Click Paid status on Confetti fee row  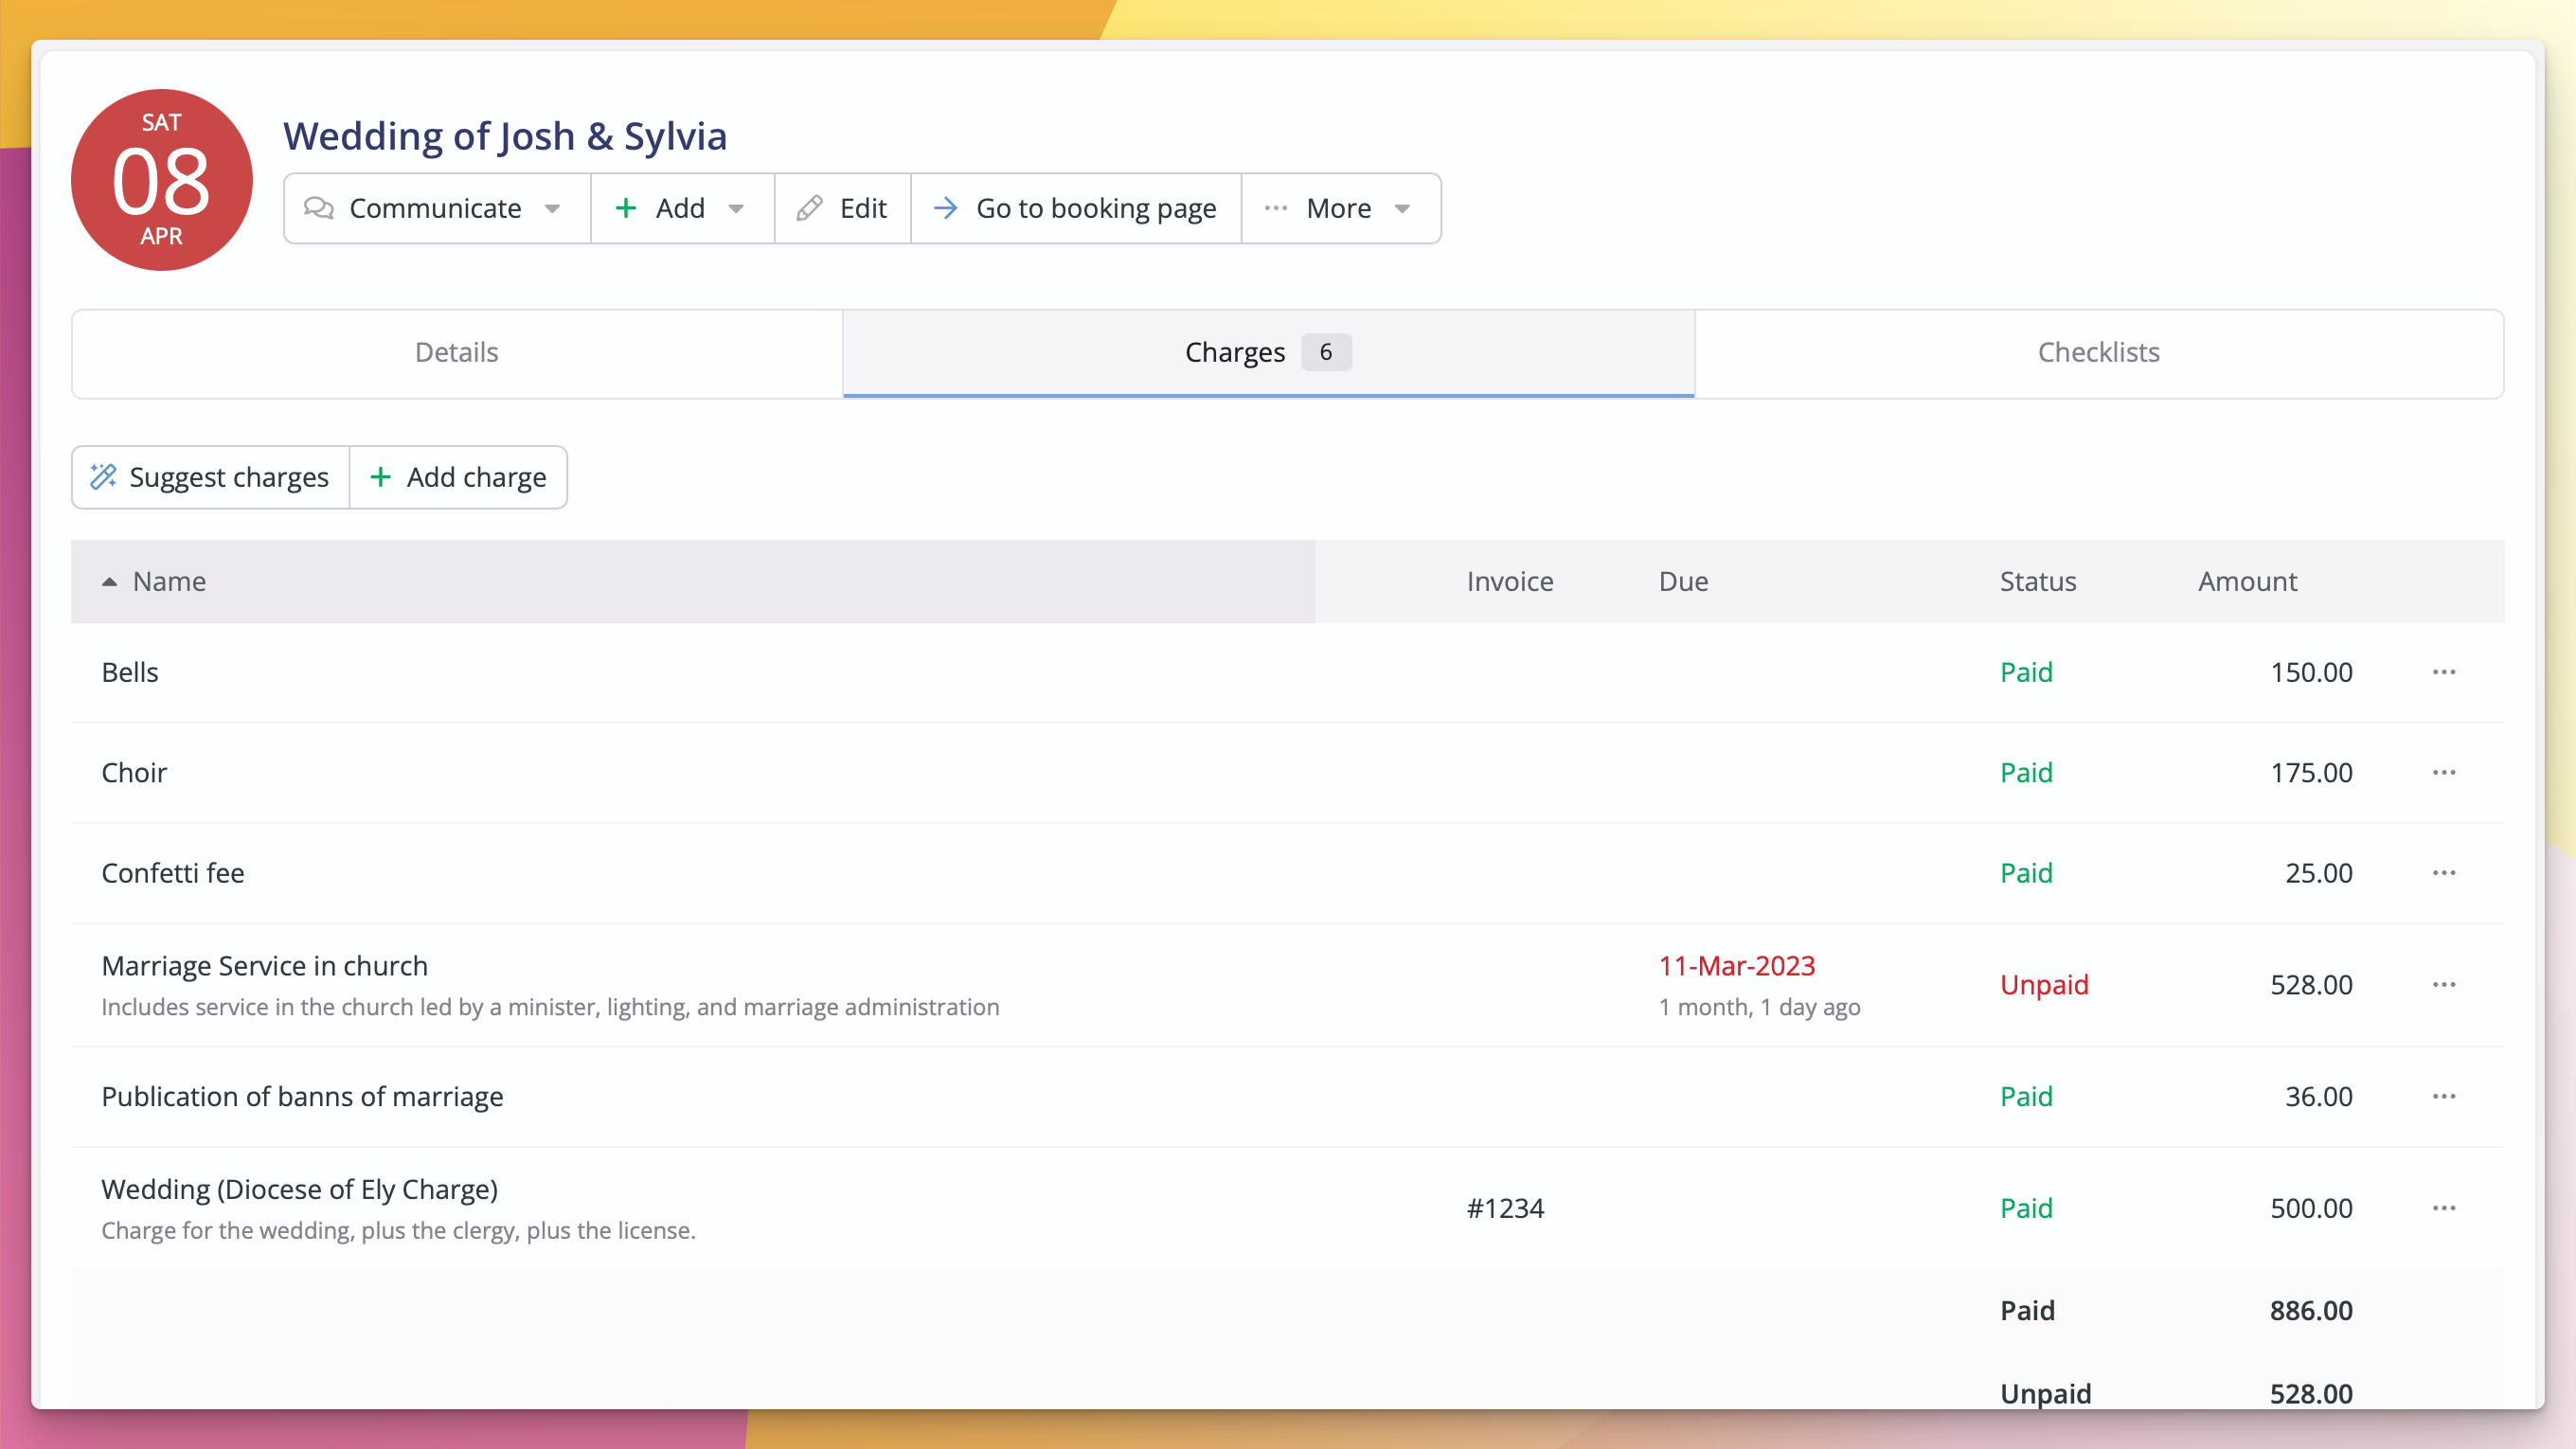coord(2026,873)
